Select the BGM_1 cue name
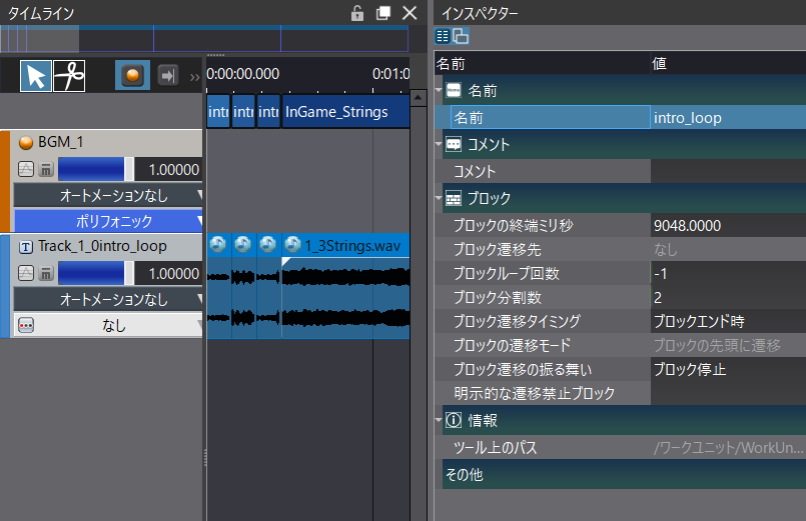The height and width of the screenshot is (521, 806). 61,142
